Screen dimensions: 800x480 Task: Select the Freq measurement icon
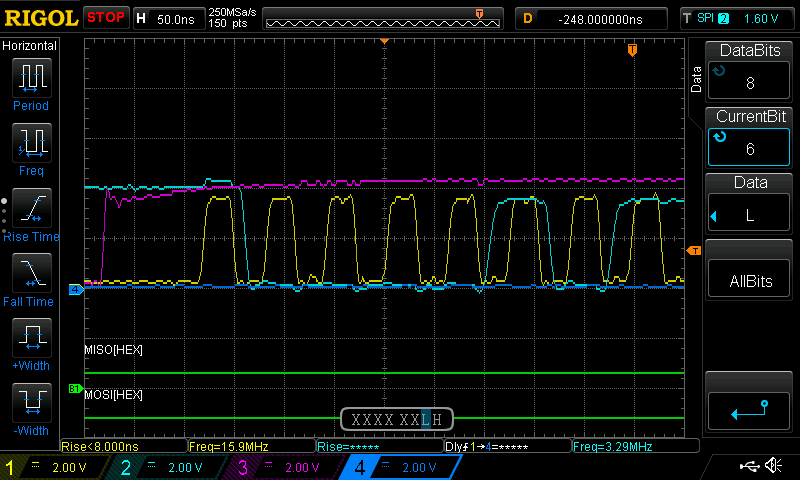tap(32, 142)
